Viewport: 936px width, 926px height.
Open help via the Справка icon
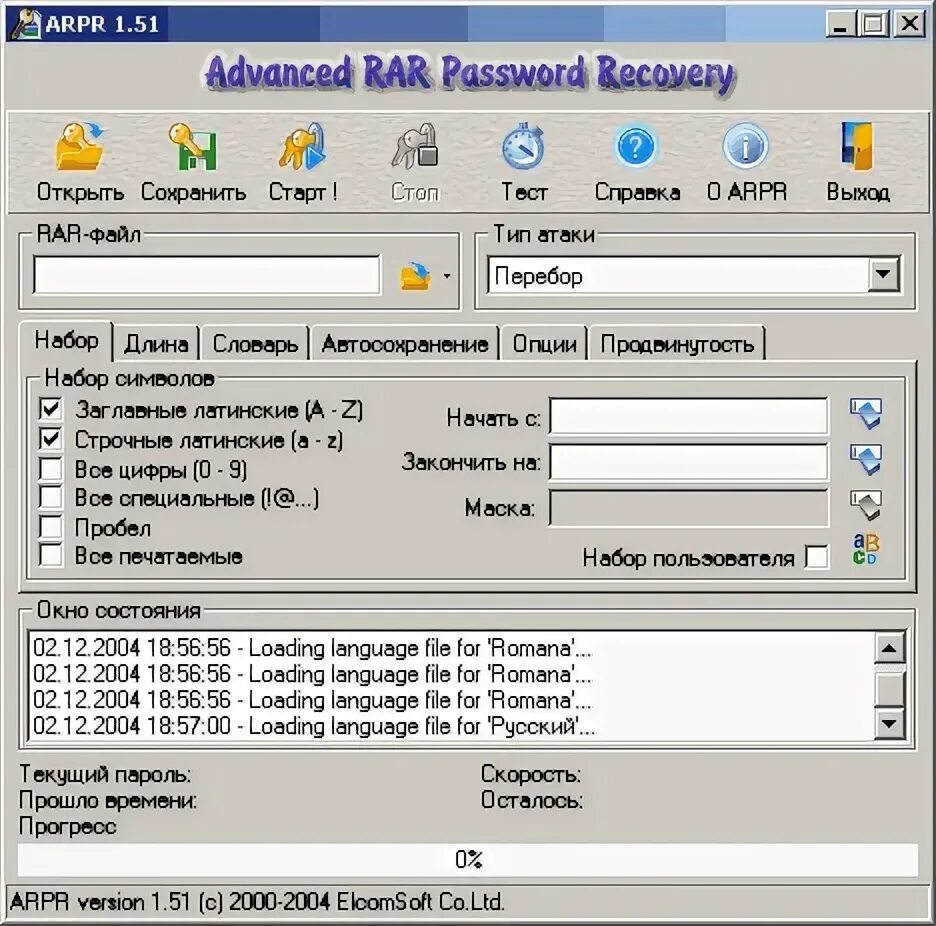click(635, 147)
